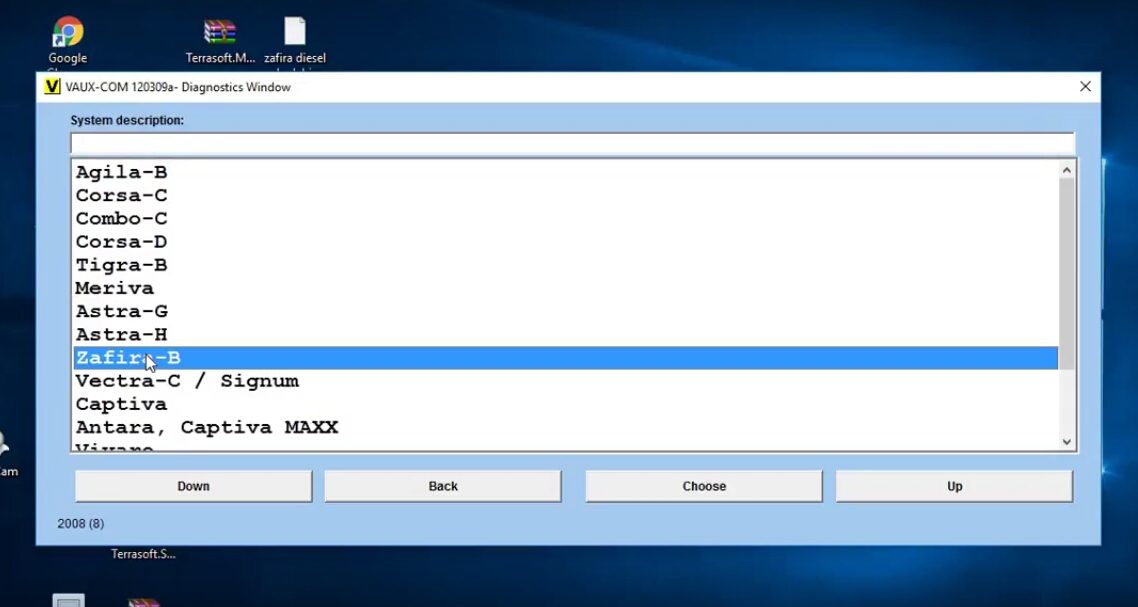The height and width of the screenshot is (607, 1138).
Task: Pick the Astra-G entry
Action: pos(565,311)
